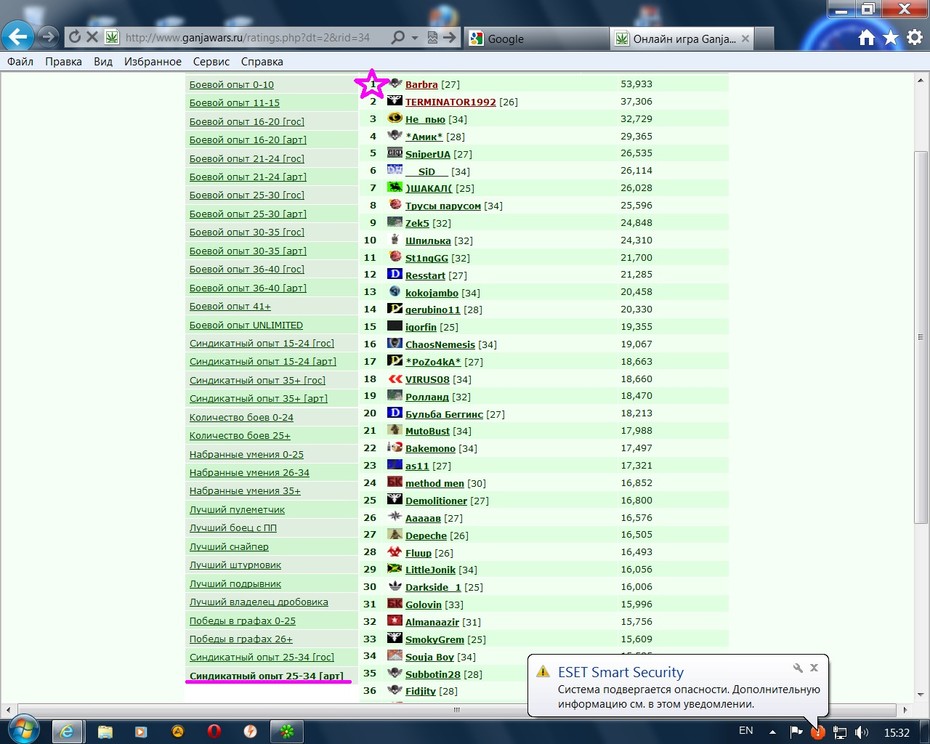The height and width of the screenshot is (744, 930).
Task: Click syndicate icon next to Не_пью
Action: click(394, 117)
